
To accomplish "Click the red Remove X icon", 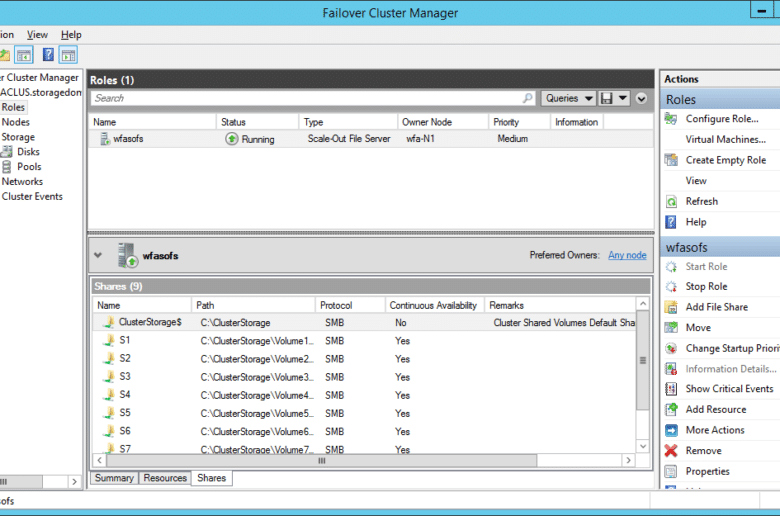I will (x=671, y=451).
